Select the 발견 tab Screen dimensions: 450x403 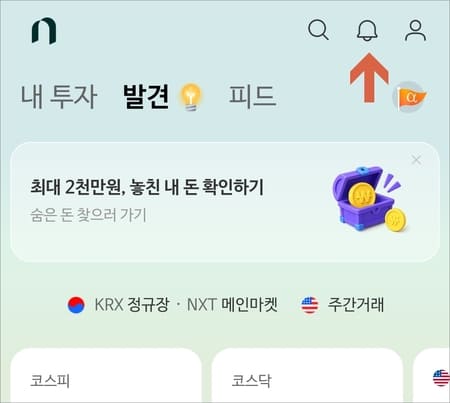(x=146, y=97)
